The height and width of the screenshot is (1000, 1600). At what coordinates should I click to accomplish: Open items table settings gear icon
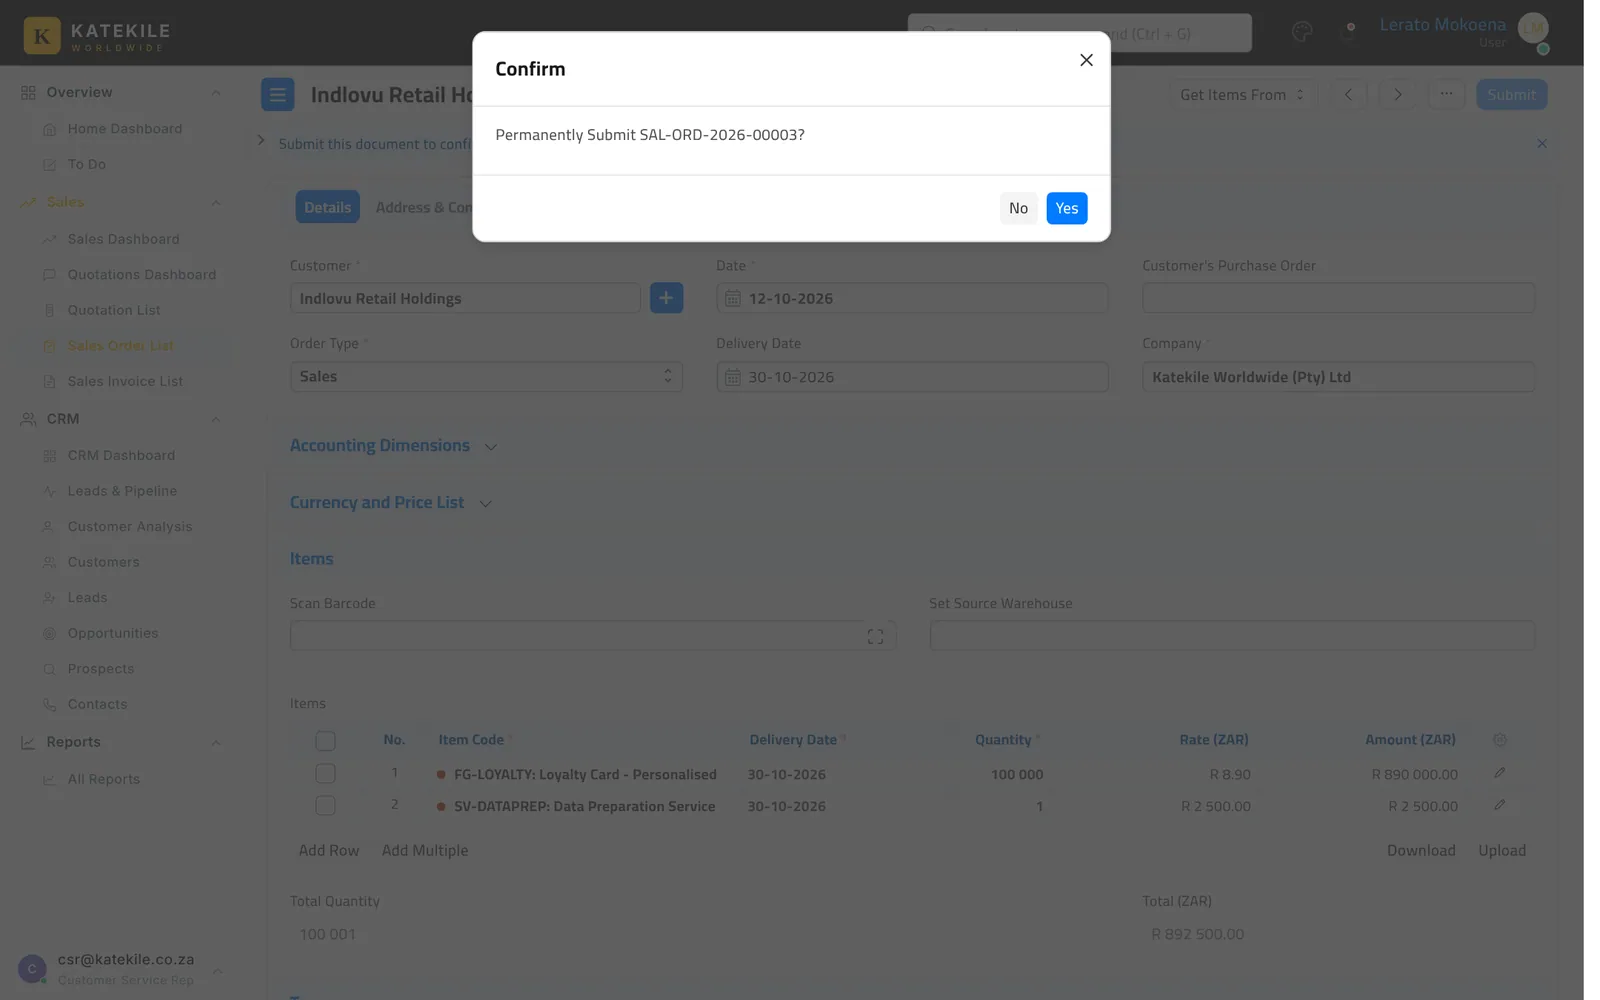1499,740
